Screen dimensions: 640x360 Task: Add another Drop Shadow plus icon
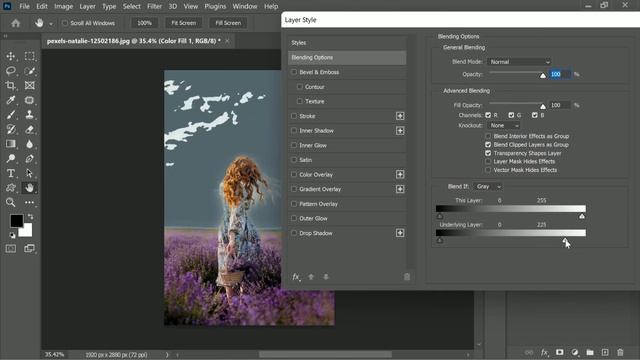click(x=400, y=233)
